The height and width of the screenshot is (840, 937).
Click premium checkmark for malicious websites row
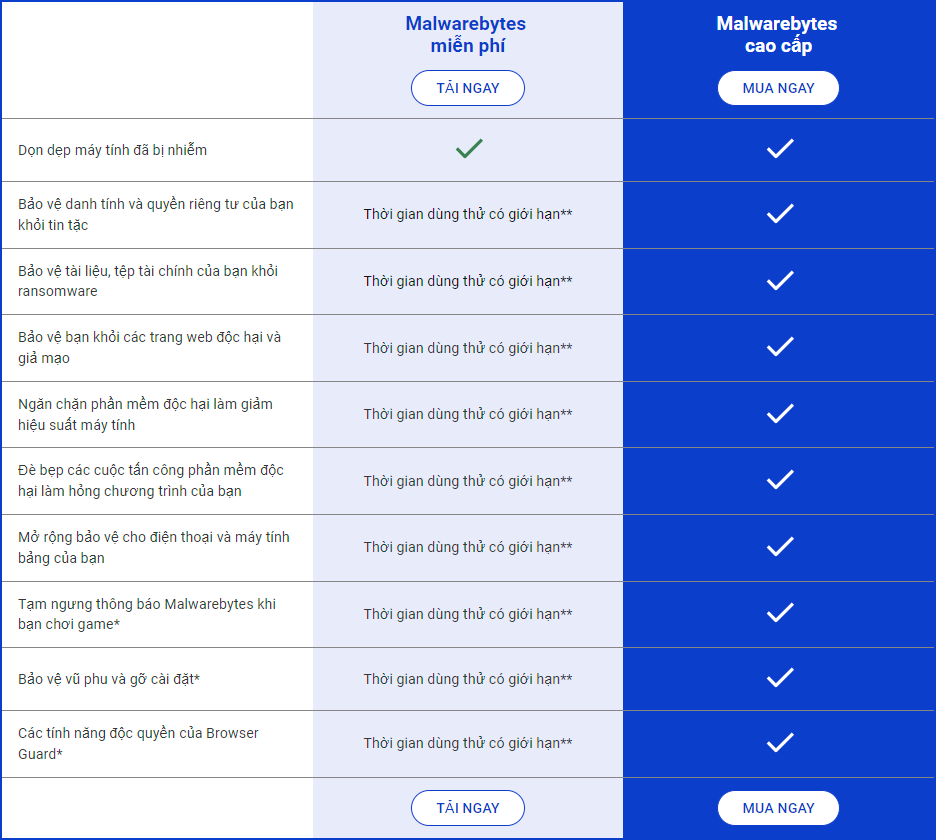tap(780, 347)
